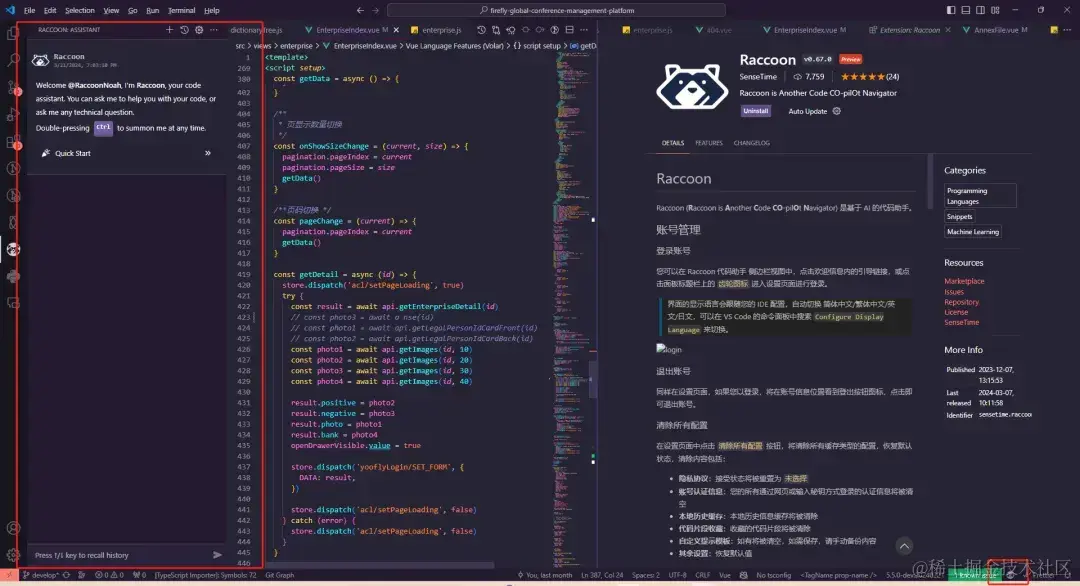The width and height of the screenshot is (1080, 586).
Task: Open the Terminal menu
Action: pos(182,10)
